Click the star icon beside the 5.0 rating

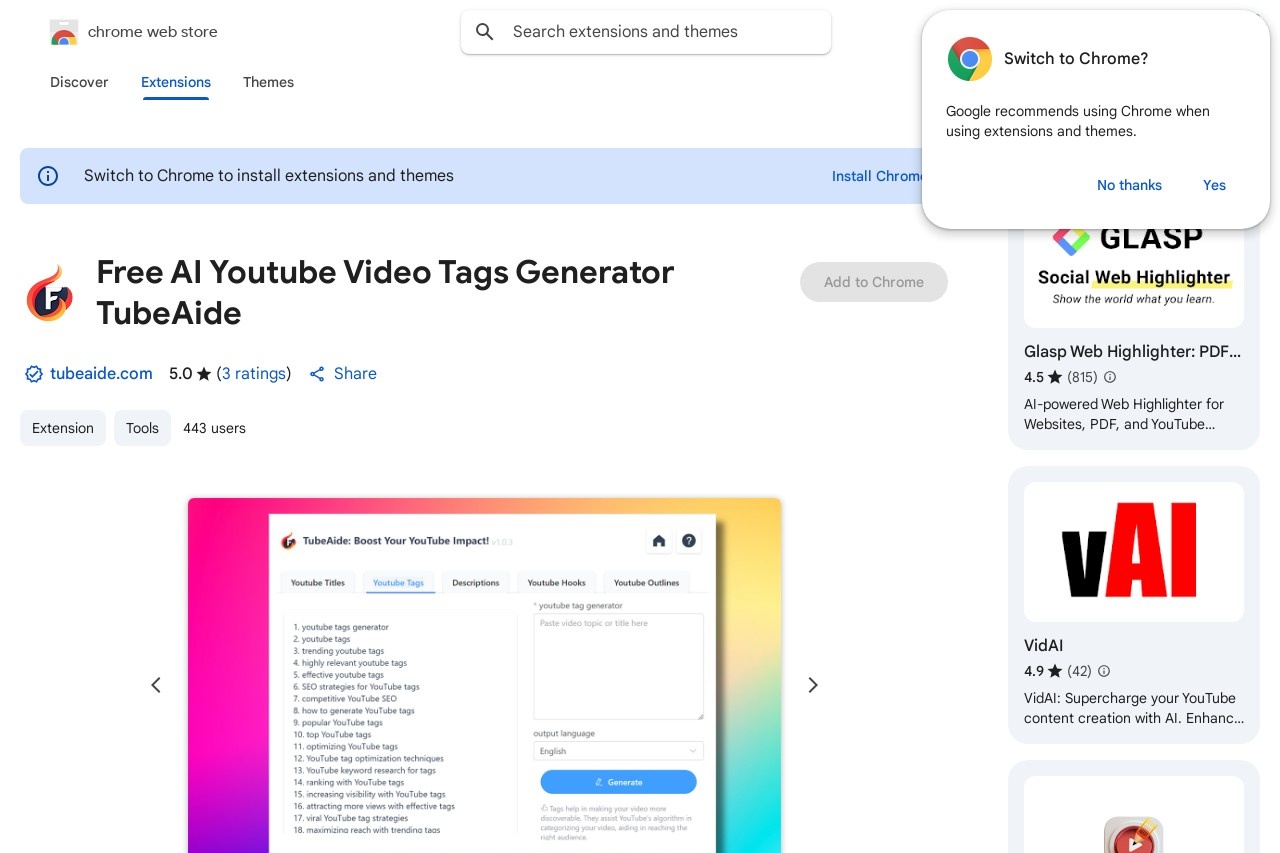pyautogui.click(x=204, y=374)
